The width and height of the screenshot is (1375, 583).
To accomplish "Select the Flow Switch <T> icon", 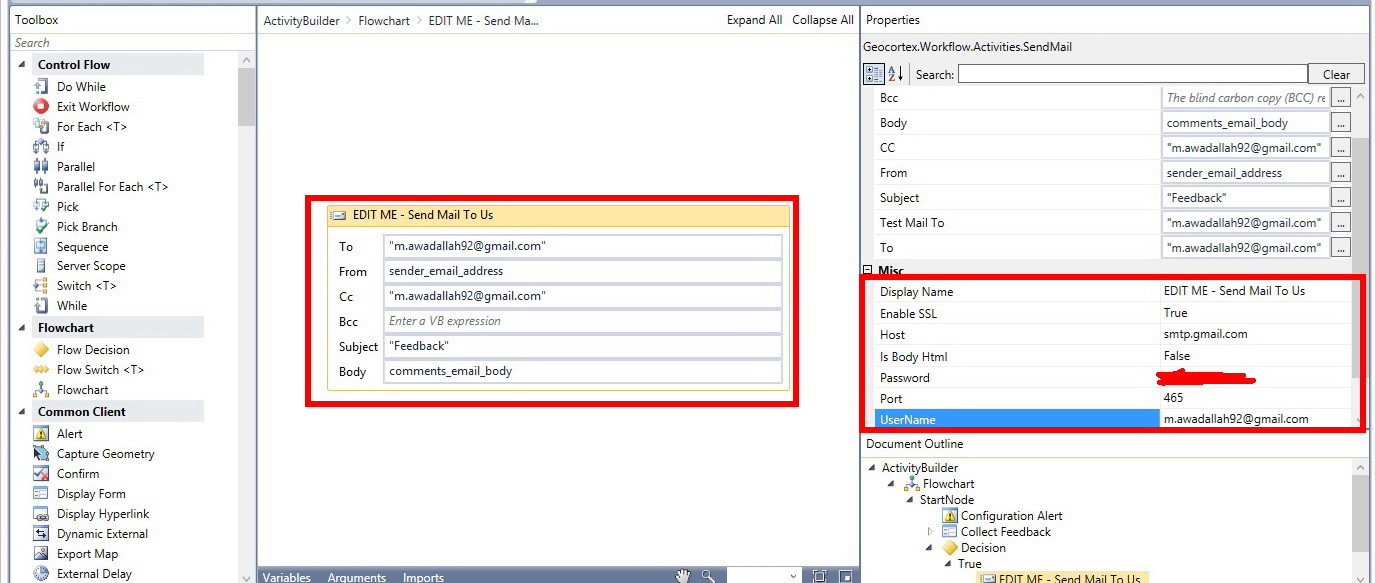I will (41, 370).
